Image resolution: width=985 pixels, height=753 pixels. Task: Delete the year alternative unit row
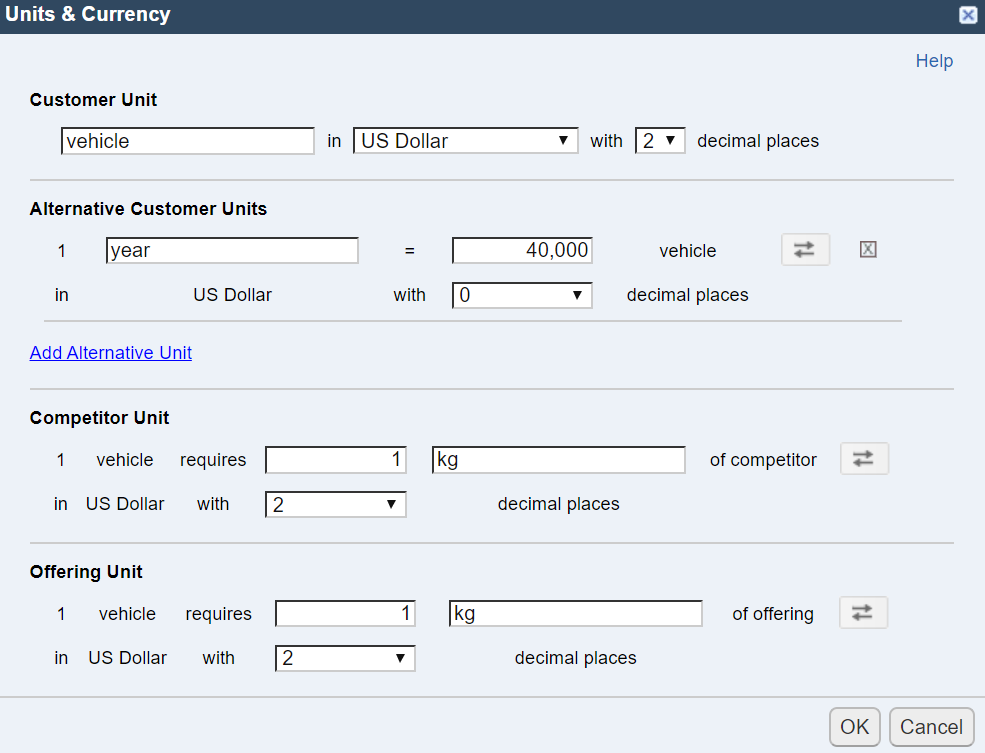coord(868,249)
